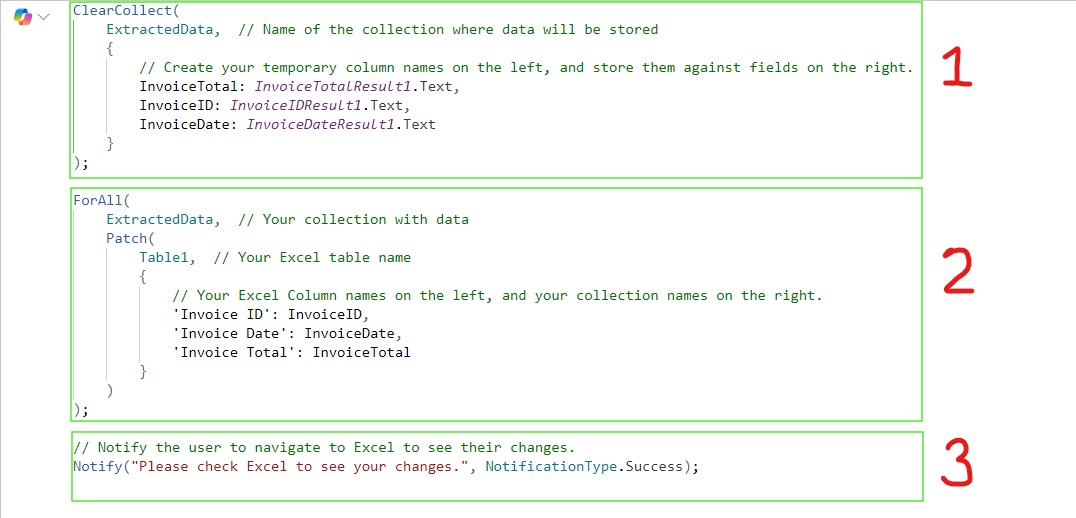Click InvoiceIDResult1 control reference
Image resolution: width=1076 pixels, height=518 pixels.
point(298,106)
